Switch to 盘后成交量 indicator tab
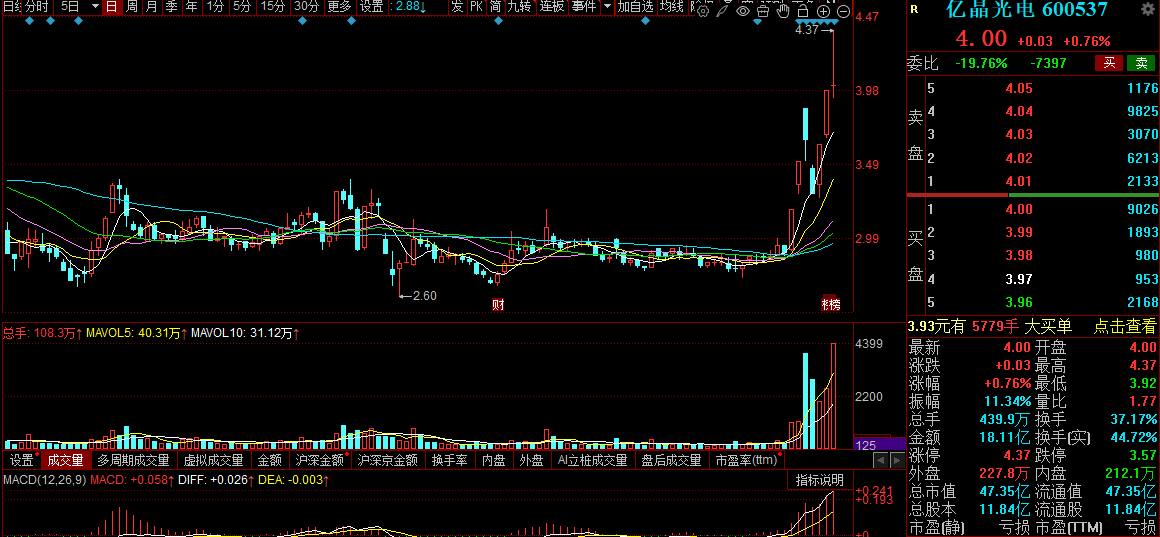This screenshot has width=1160, height=537. [671, 460]
